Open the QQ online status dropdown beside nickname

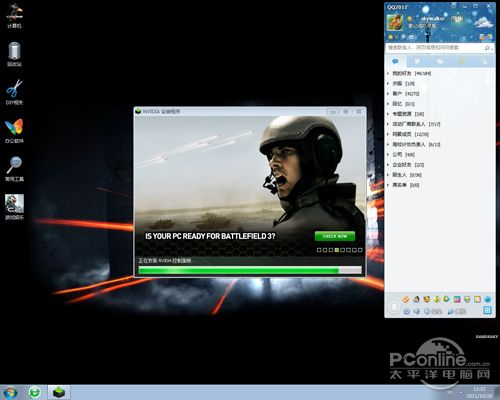pos(411,19)
